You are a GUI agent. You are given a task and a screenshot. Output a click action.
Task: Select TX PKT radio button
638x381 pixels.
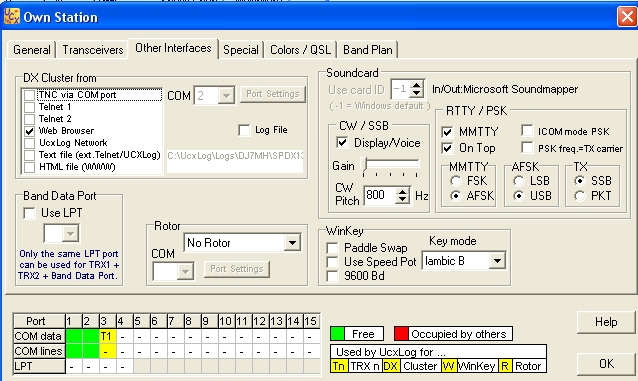(x=580, y=196)
